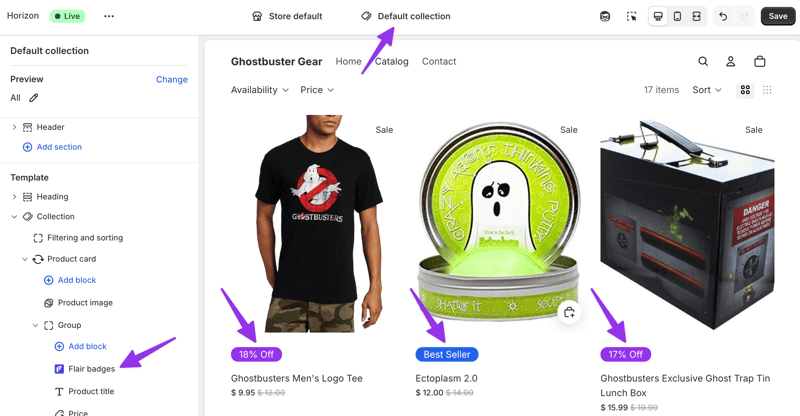
Task: Open the three-dot more actions menu
Action: pyautogui.click(x=109, y=16)
